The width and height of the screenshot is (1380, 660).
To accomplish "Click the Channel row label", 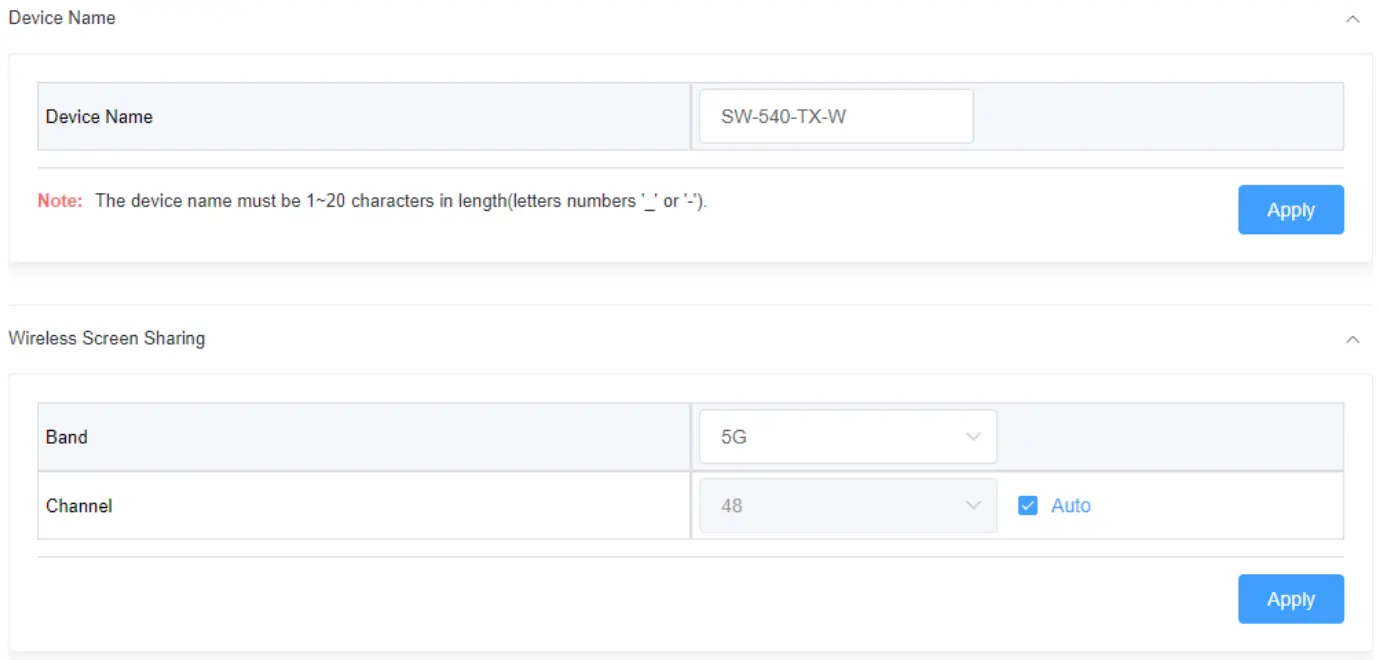I will [x=79, y=506].
